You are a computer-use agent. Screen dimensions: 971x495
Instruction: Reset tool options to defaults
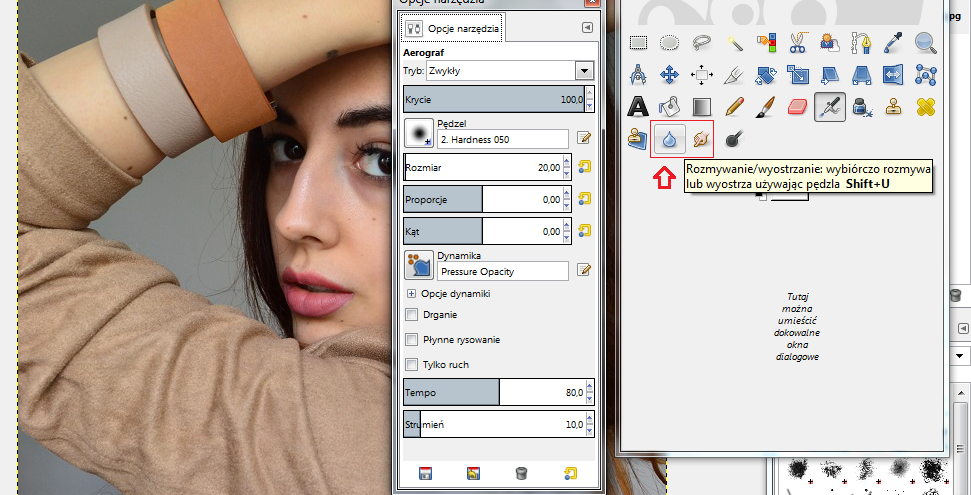coord(570,474)
